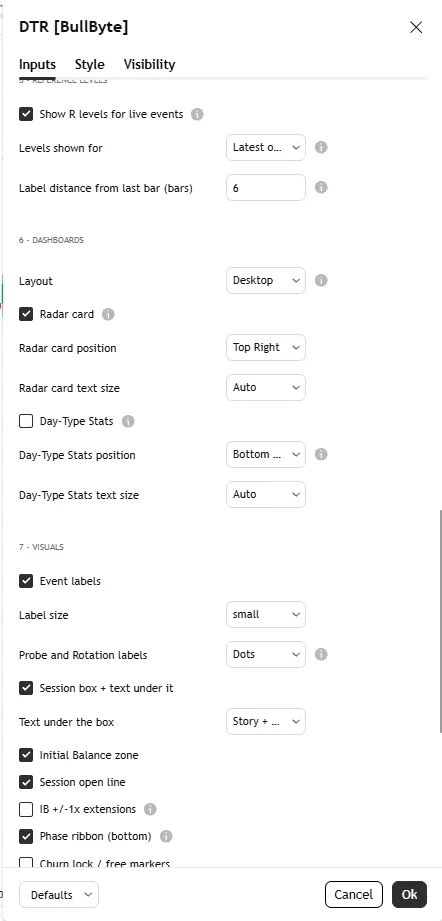Screen dimensions: 442x921
Task: Click info icon beside Phase ribbon (bottom)
Action: point(166,836)
